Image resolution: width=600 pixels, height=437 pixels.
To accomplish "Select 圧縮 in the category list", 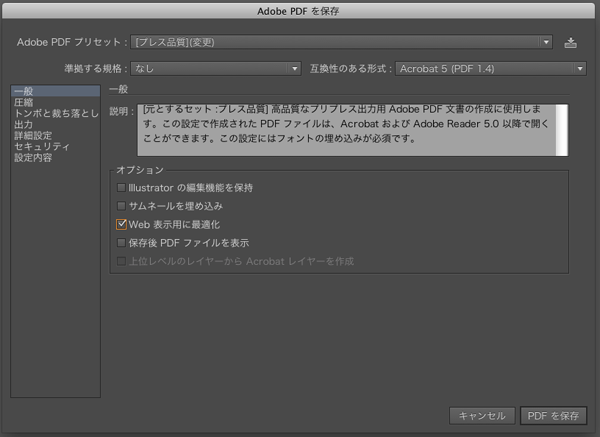I will click(x=55, y=102).
